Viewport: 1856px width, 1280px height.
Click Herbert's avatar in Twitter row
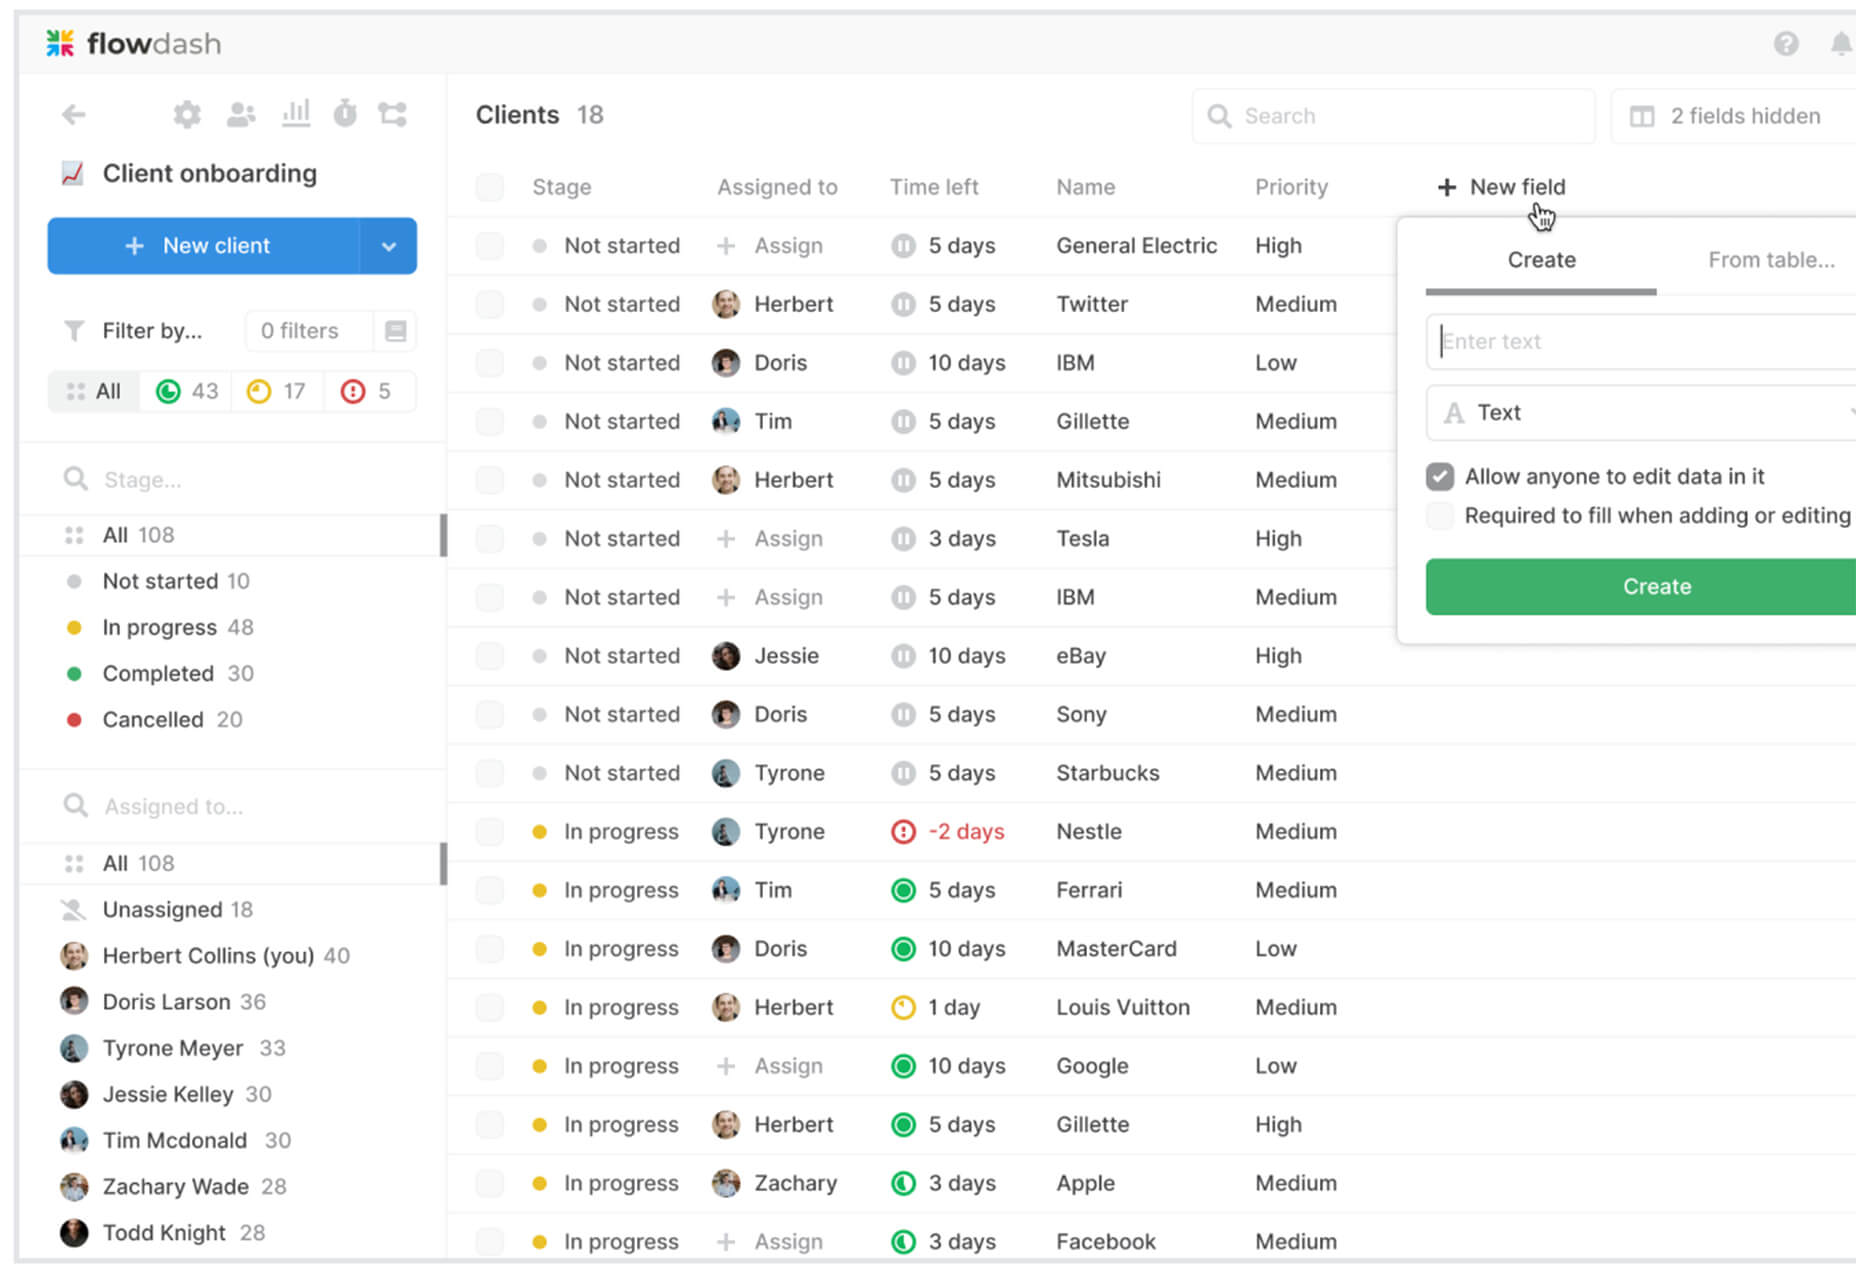726,304
